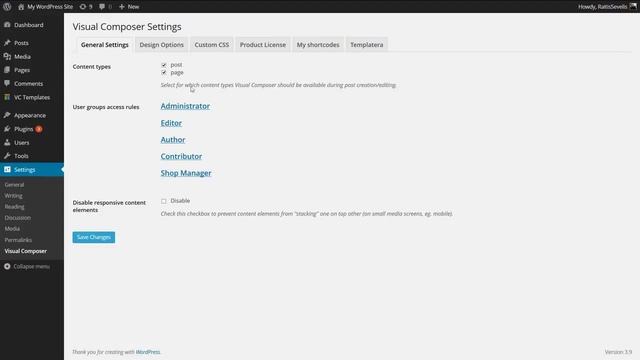Screen dimensions: 640x360
Task: Open Users menu label in sidebar
Action: (22, 142)
